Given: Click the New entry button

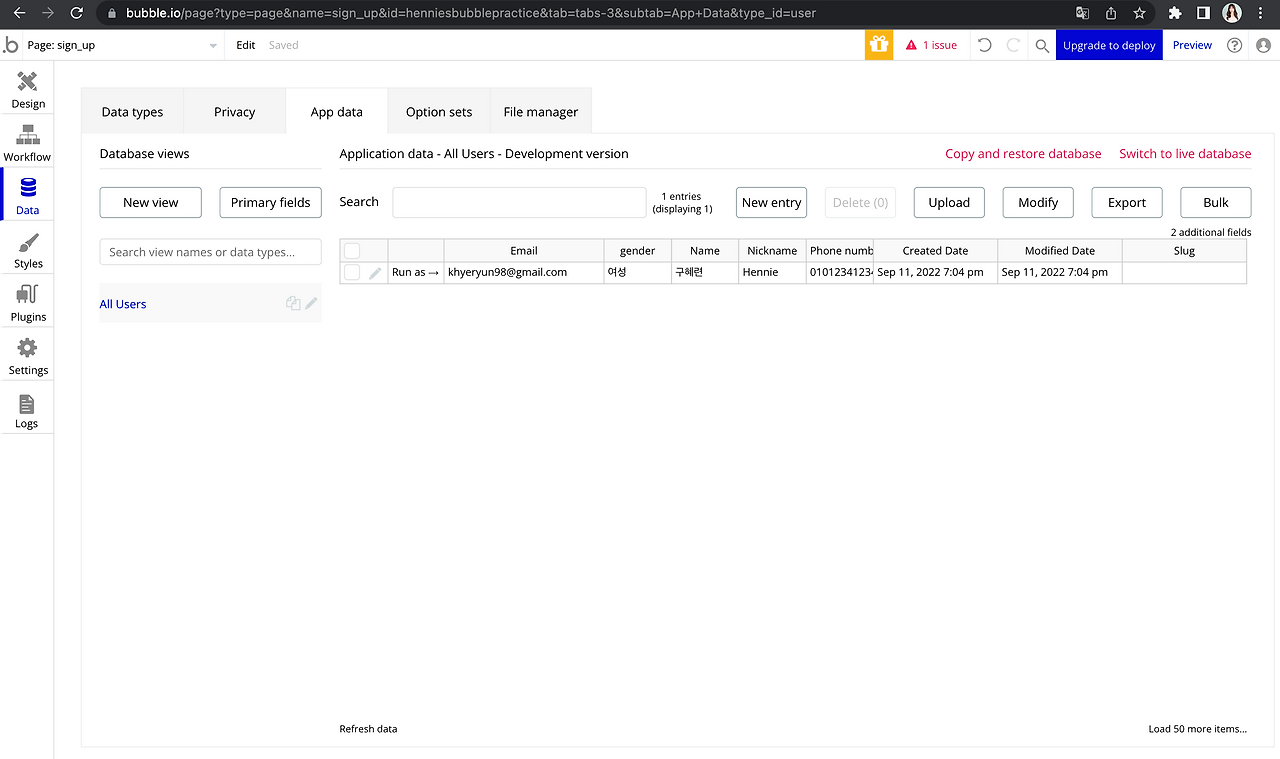Looking at the screenshot, I should tap(771, 202).
